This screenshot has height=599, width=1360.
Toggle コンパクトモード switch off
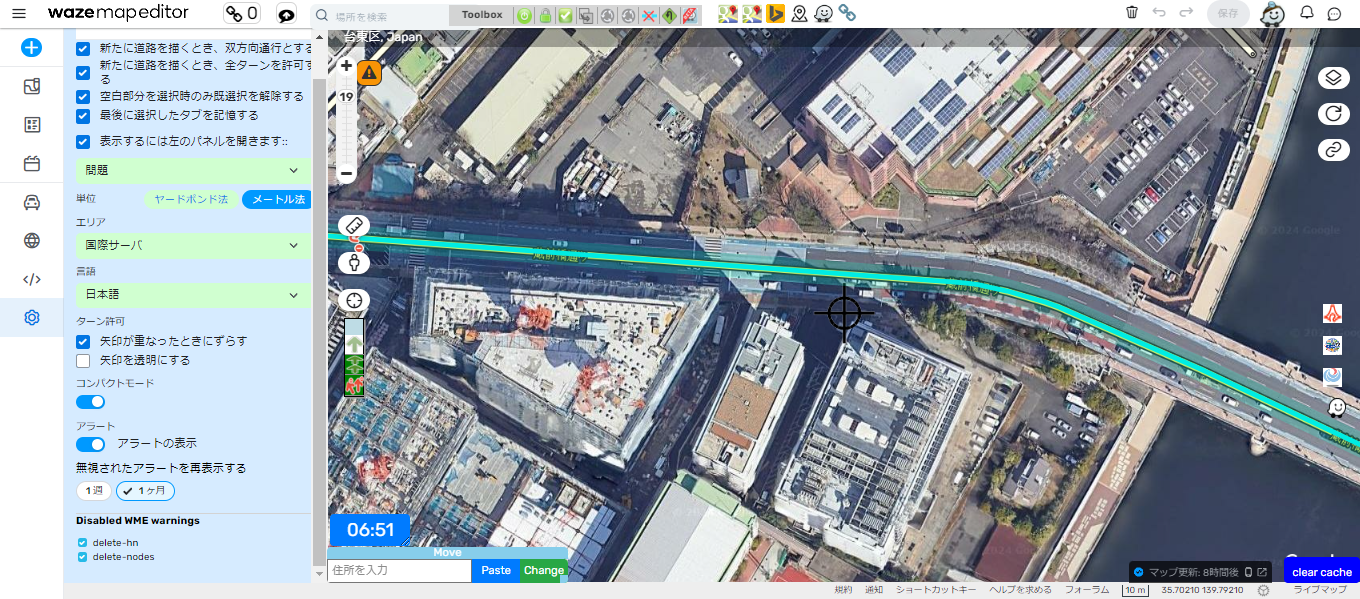click(x=91, y=402)
